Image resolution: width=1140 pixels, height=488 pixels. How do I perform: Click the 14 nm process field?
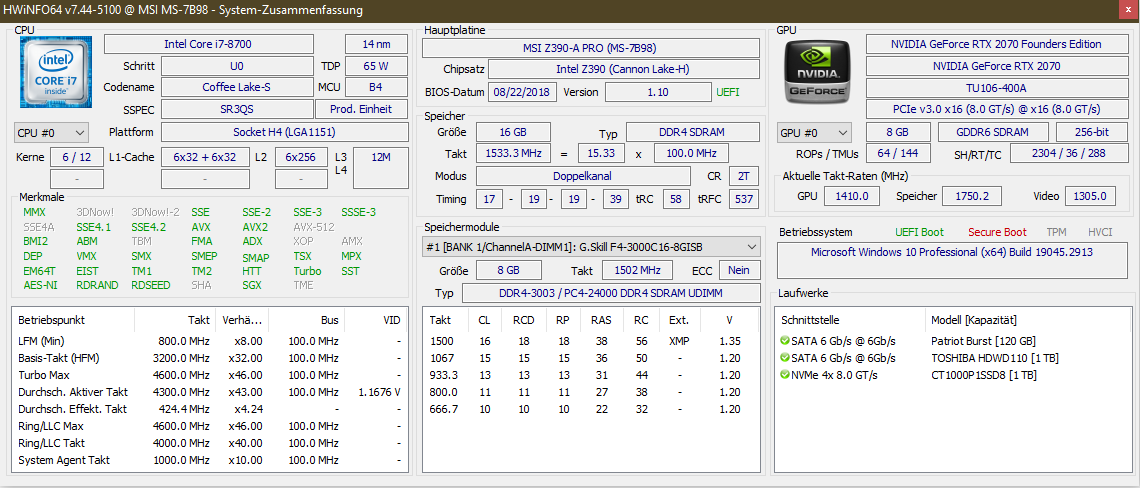pyautogui.click(x=377, y=44)
